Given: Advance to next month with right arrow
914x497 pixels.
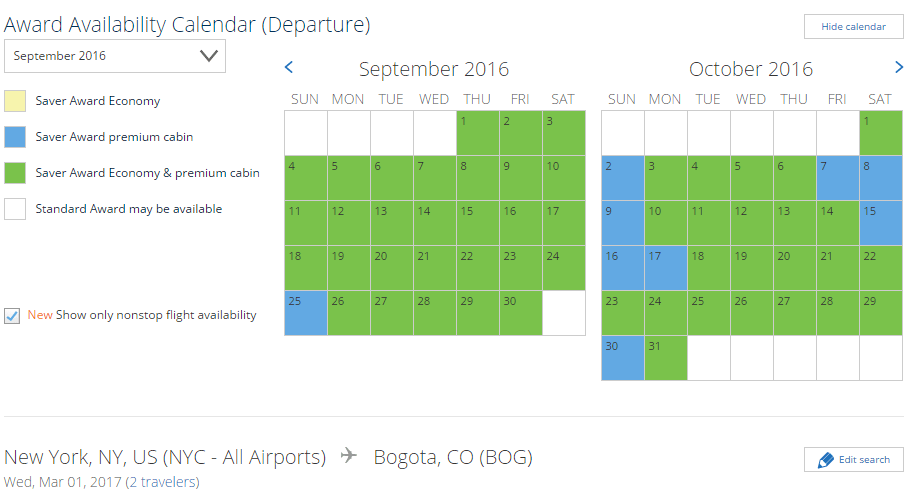Looking at the screenshot, I should point(898,67).
